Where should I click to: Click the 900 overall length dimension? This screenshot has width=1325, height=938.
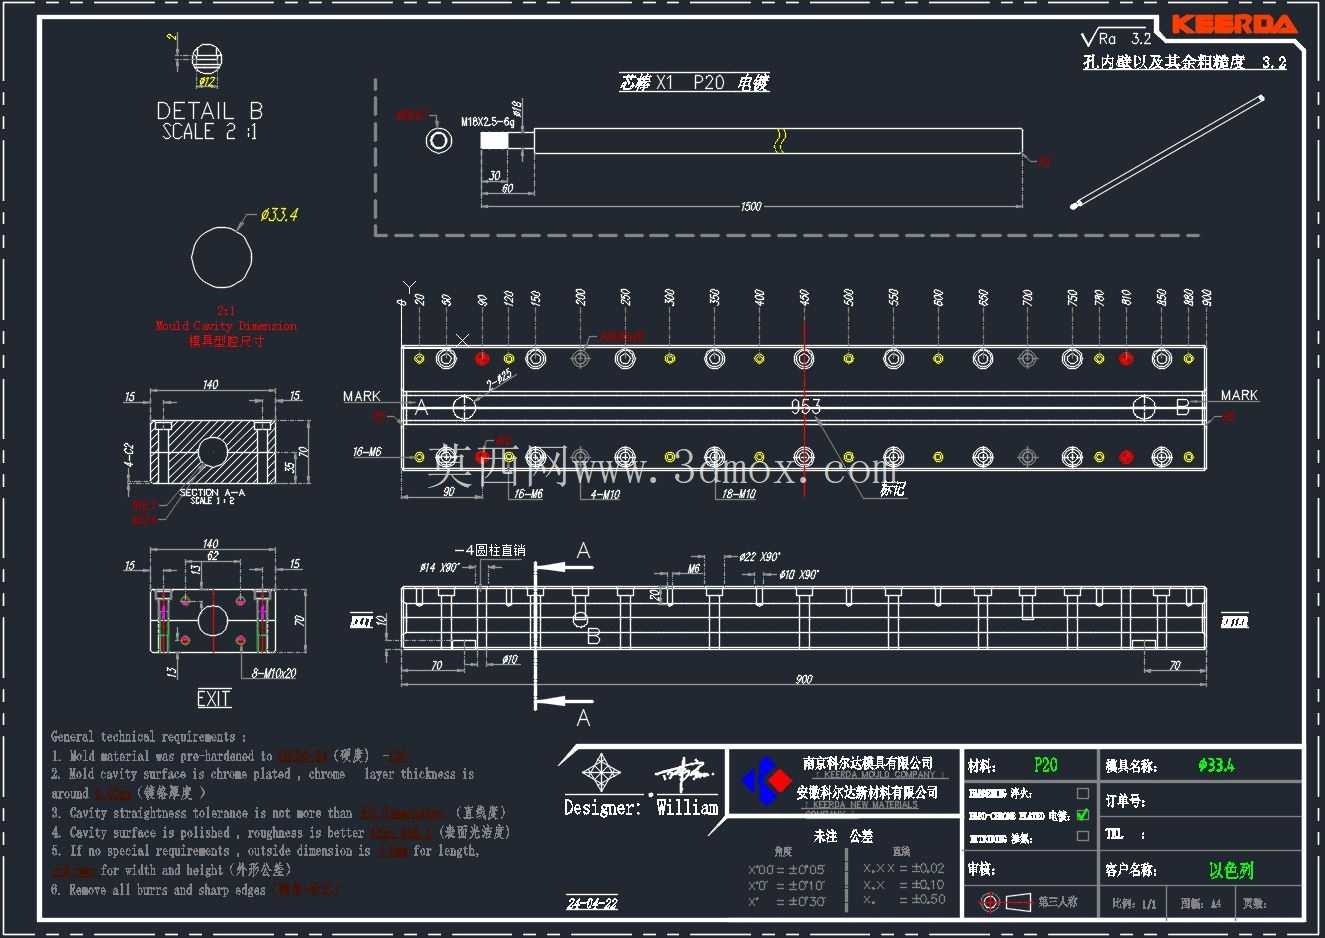click(x=804, y=679)
